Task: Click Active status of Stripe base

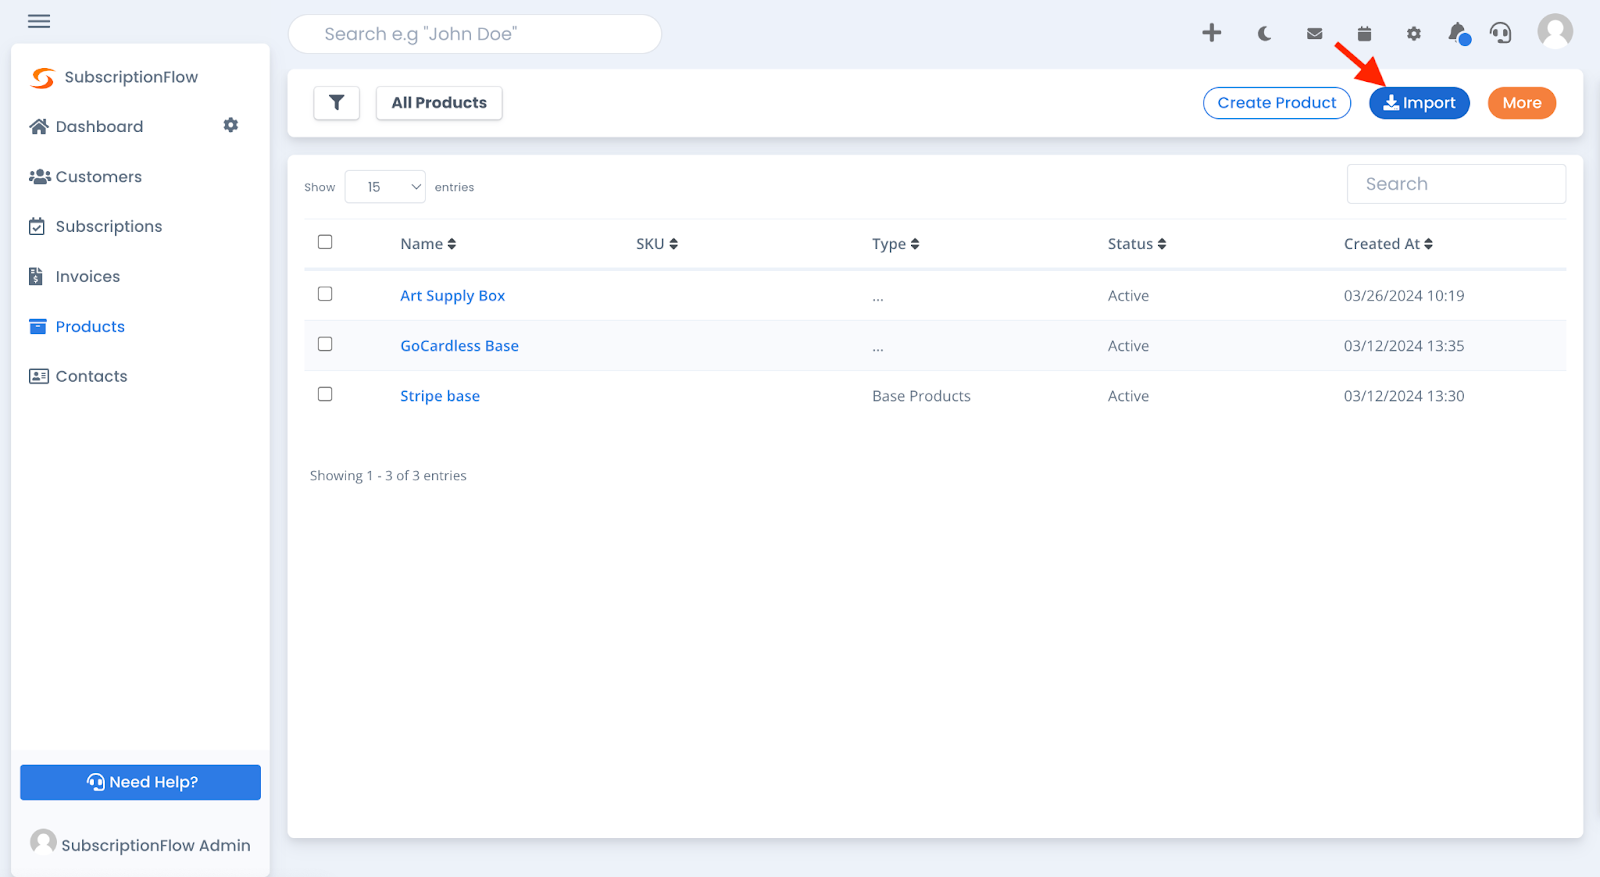Action: tap(1128, 396)
